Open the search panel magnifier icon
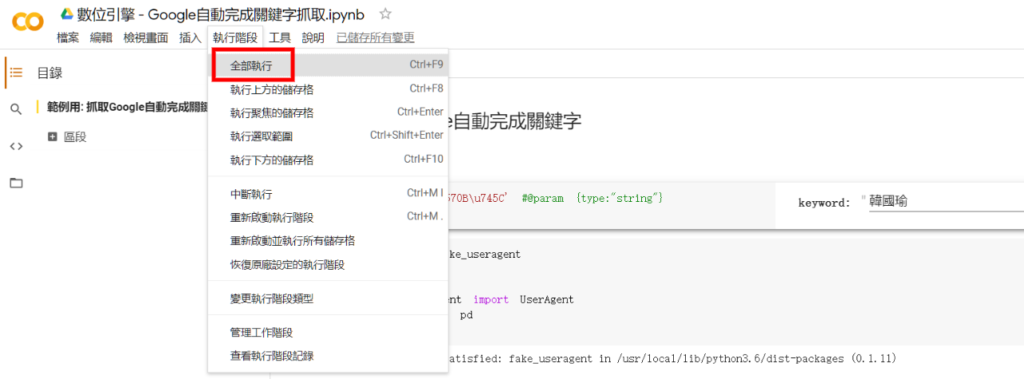Viewport: 1024px width, 379px height. tap(16, 109)
